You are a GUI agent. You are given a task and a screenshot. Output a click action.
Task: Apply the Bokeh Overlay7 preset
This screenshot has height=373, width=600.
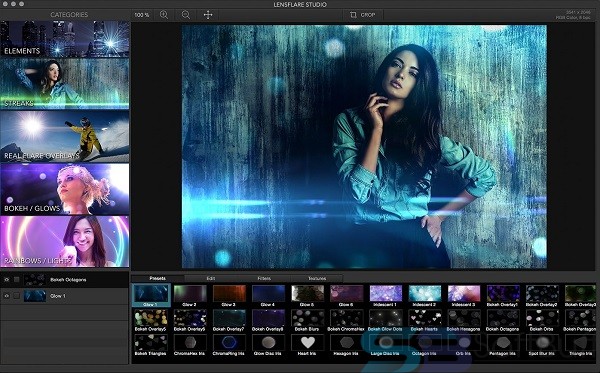click(229, 320)
